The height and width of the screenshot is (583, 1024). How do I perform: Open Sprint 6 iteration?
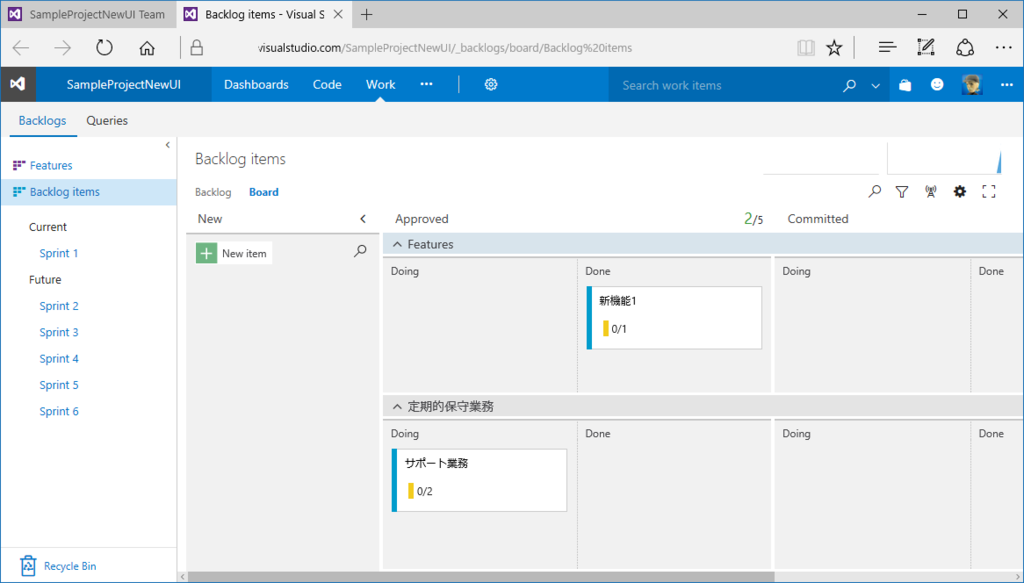coord(59,411)
